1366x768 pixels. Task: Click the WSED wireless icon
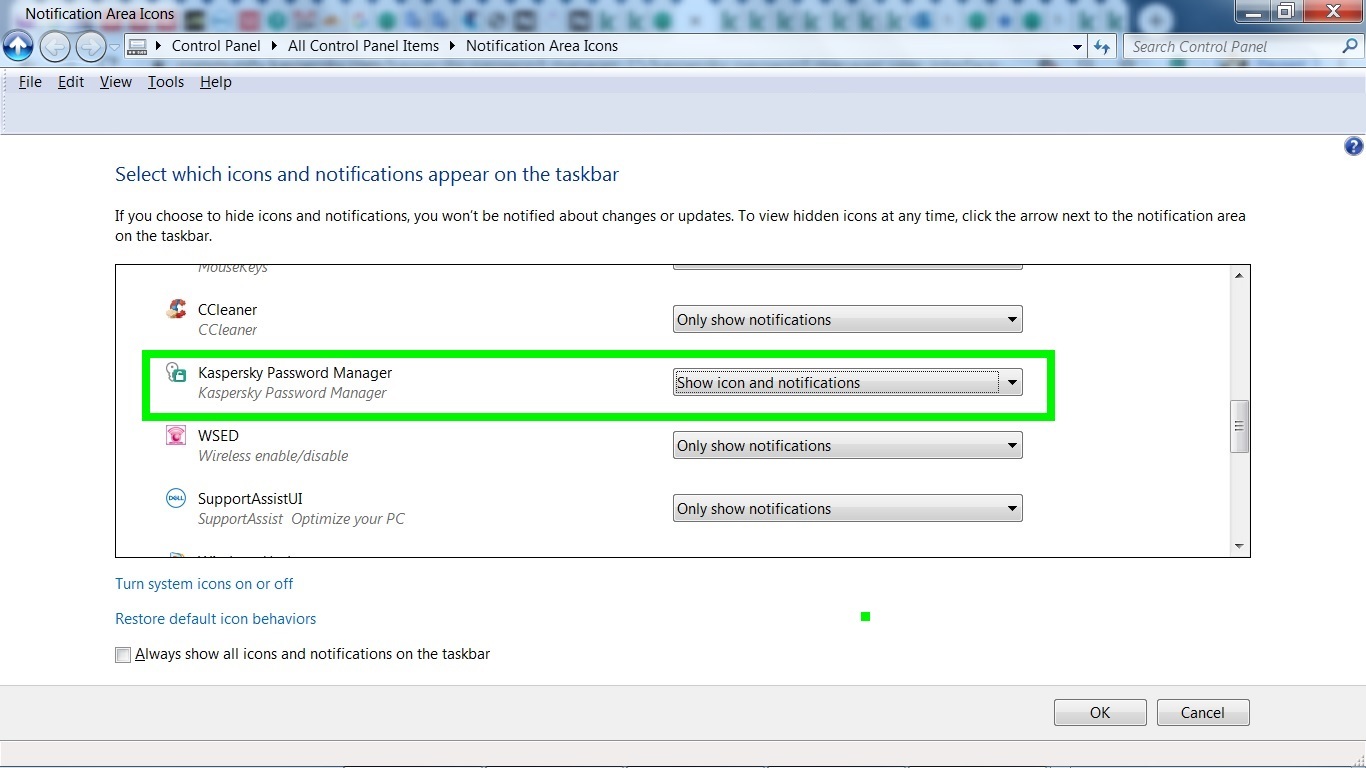point(176,436)
